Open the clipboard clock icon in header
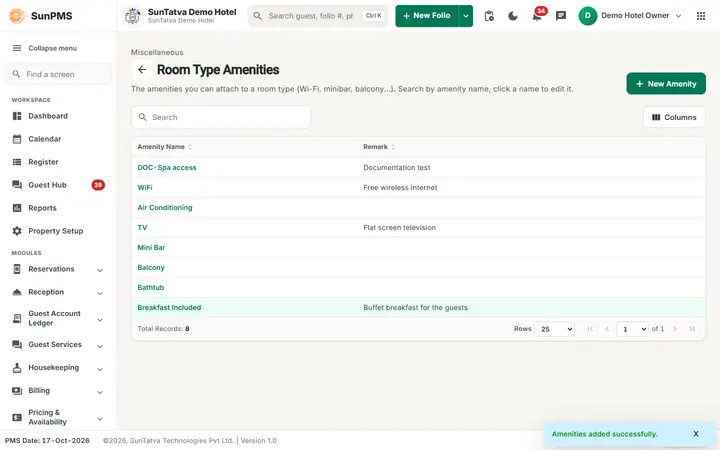This screenshot has width=720, height=450. pos(489,16)
